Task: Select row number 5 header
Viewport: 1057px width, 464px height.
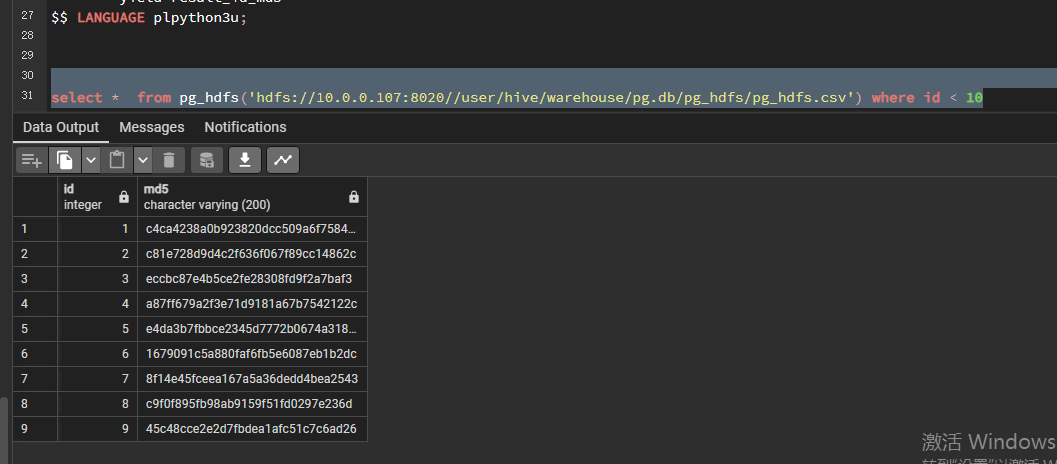Action: (x=35, y=329)
